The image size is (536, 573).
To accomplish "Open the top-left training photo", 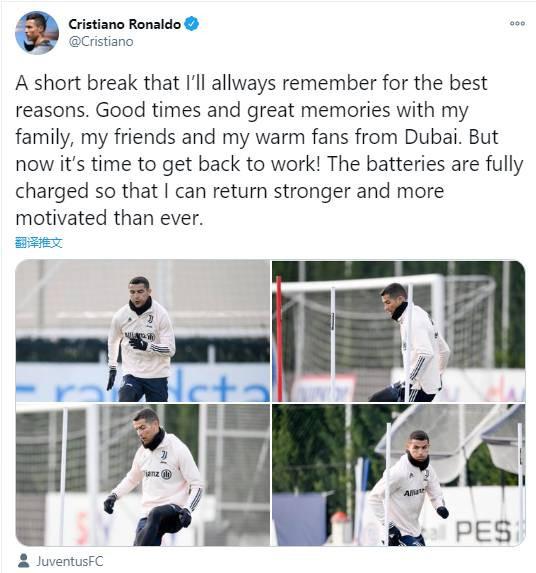I will (143, 331).
